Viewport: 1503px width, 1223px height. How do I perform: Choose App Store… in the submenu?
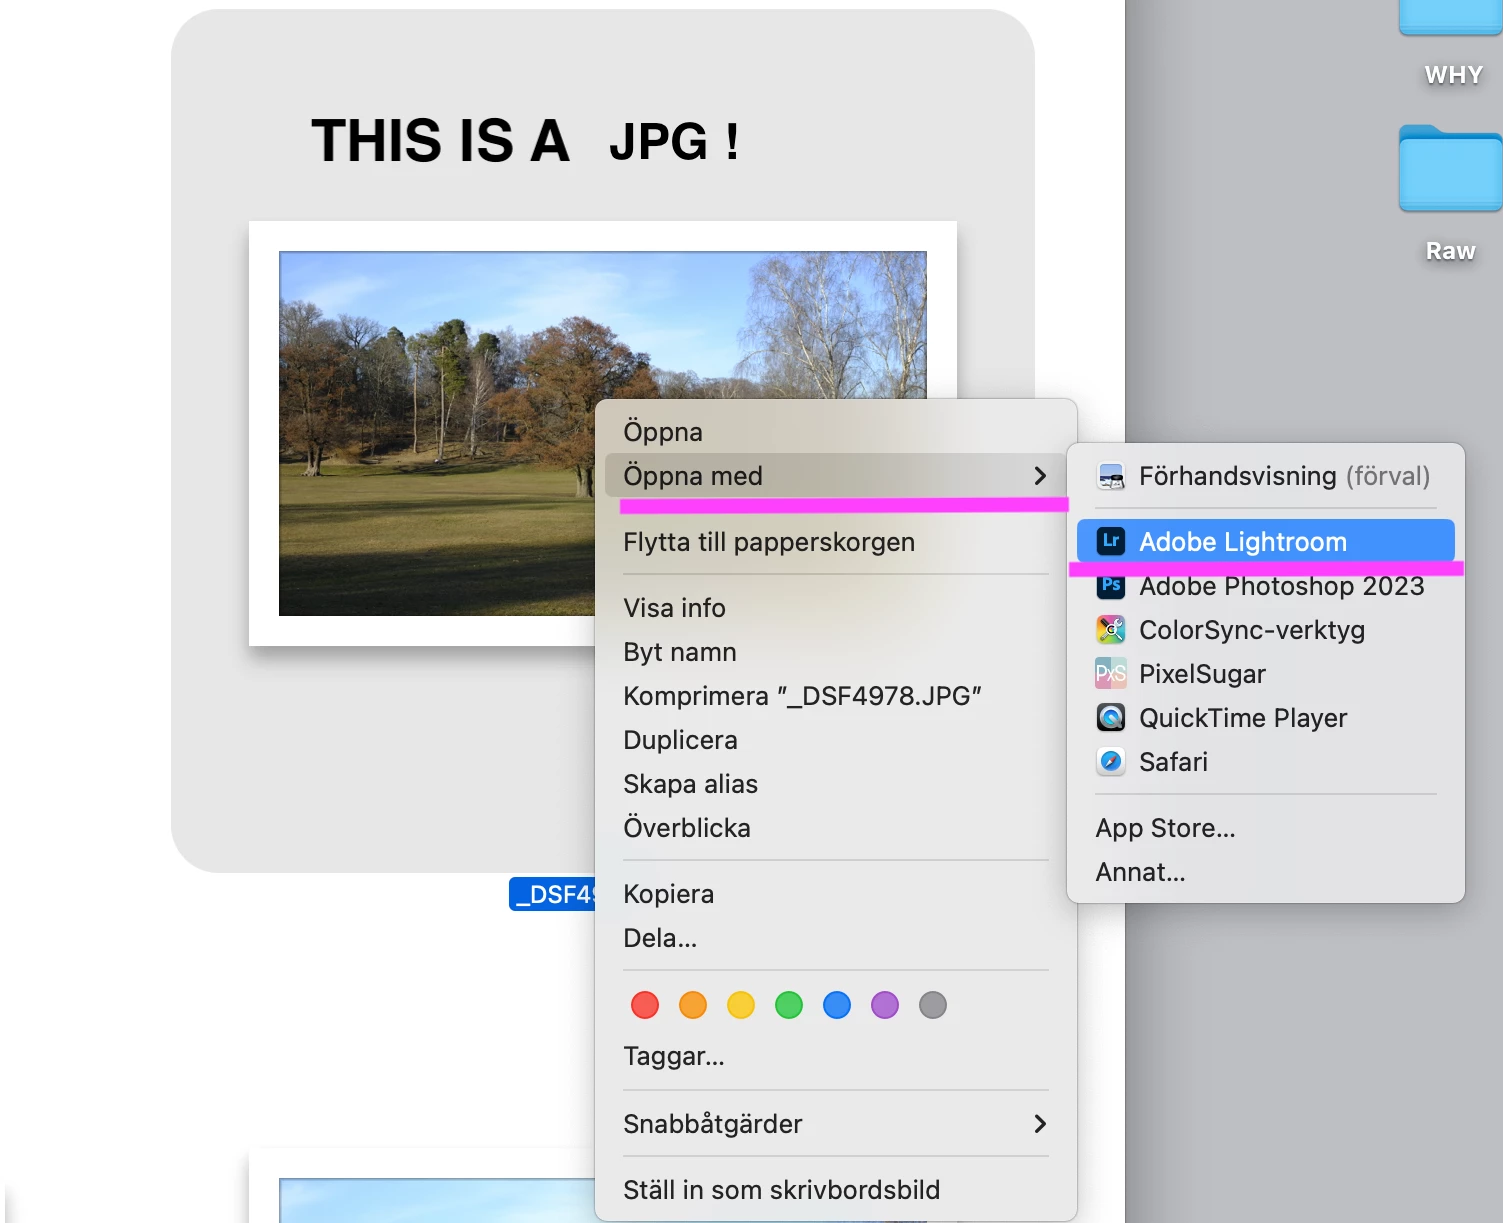pyautogui.click(x=1266, y=828)
